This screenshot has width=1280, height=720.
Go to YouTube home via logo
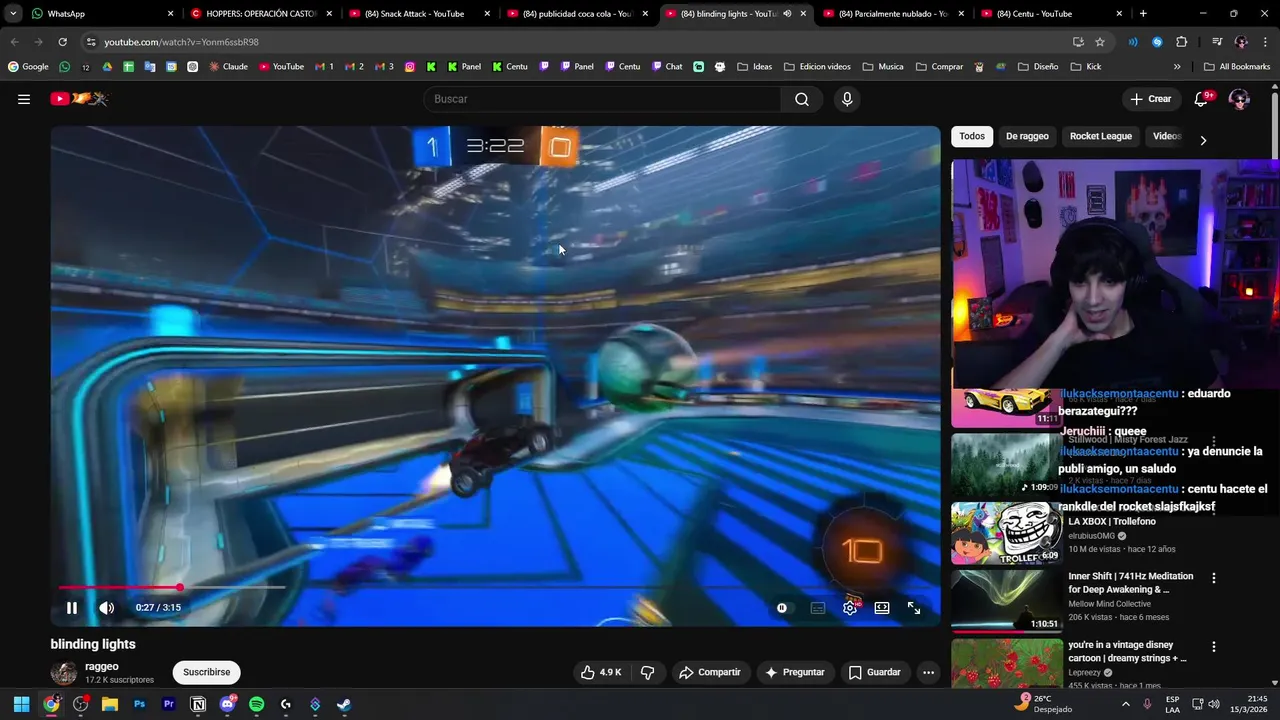click(x=79, y=99)
